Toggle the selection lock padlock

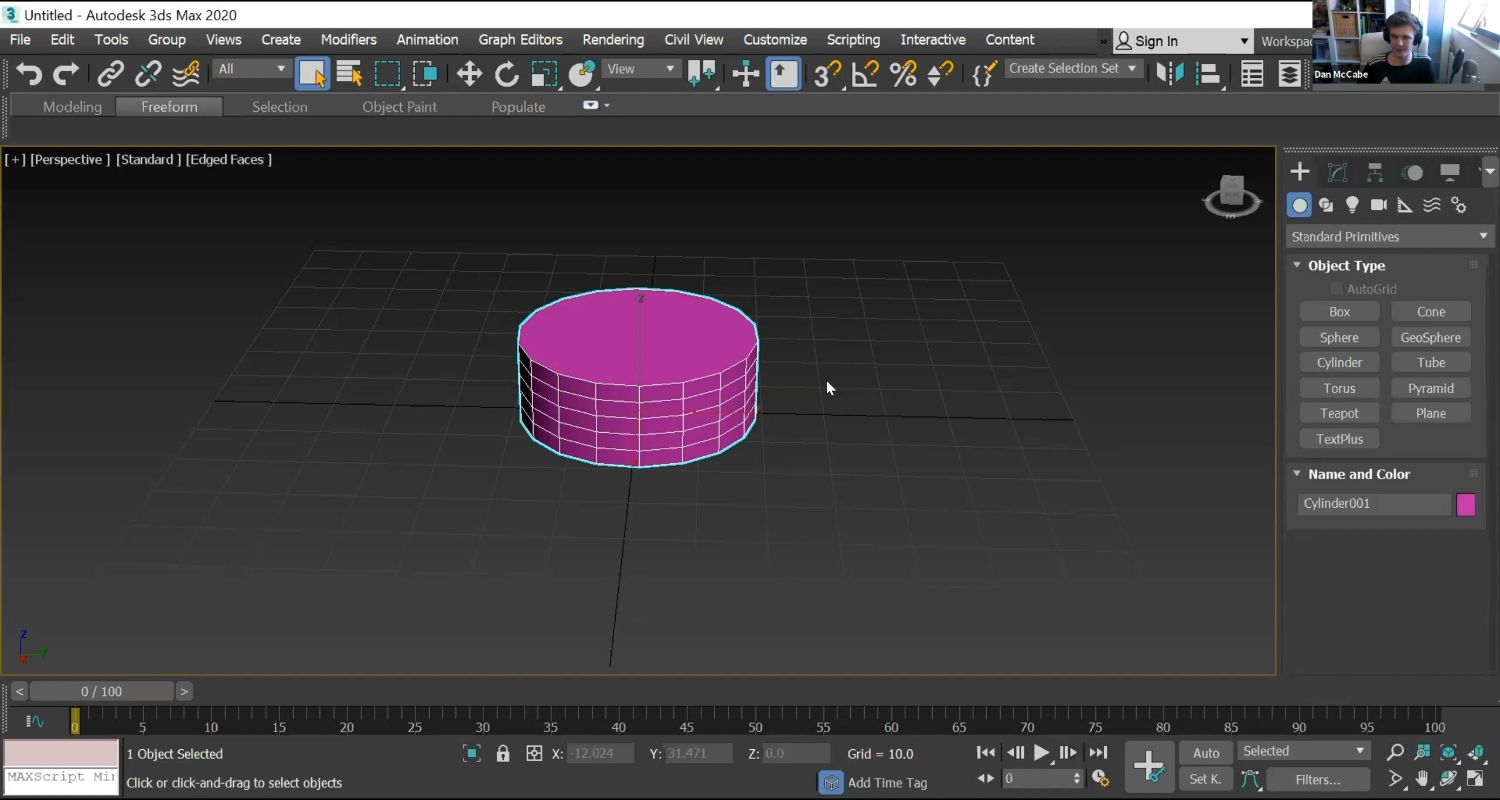pos(502,753)
